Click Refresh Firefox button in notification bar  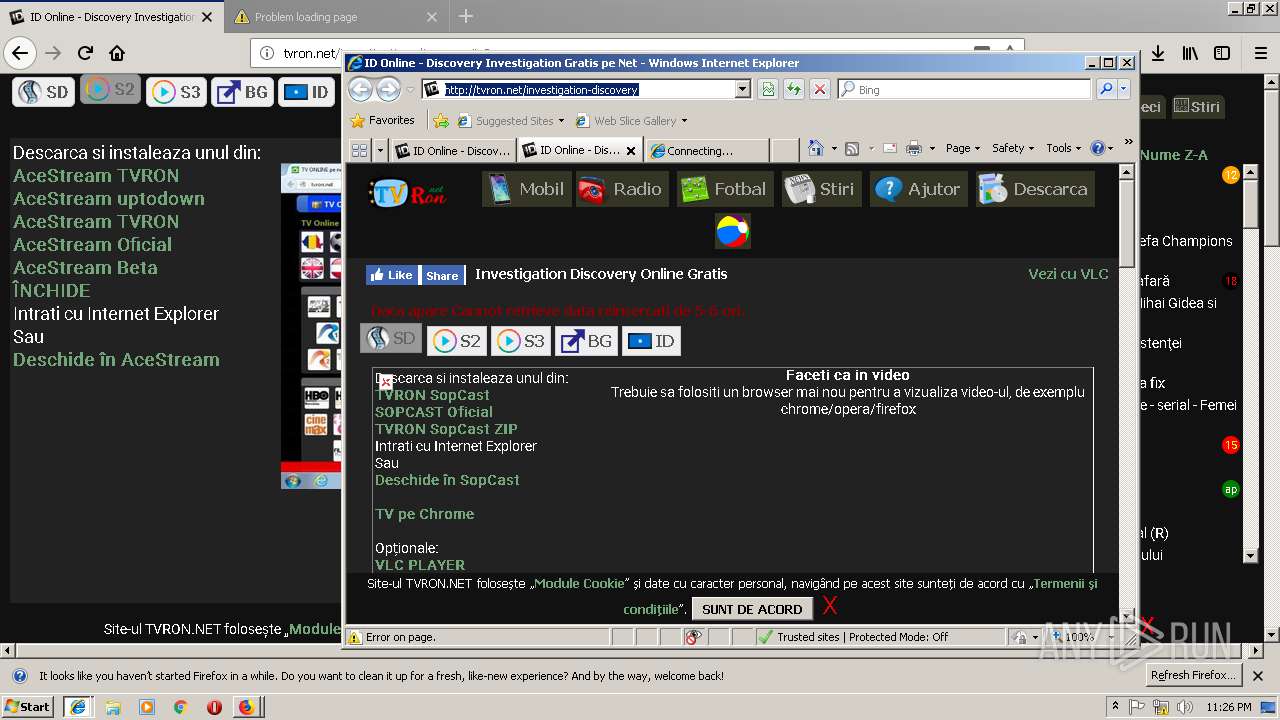[1195, 675]
